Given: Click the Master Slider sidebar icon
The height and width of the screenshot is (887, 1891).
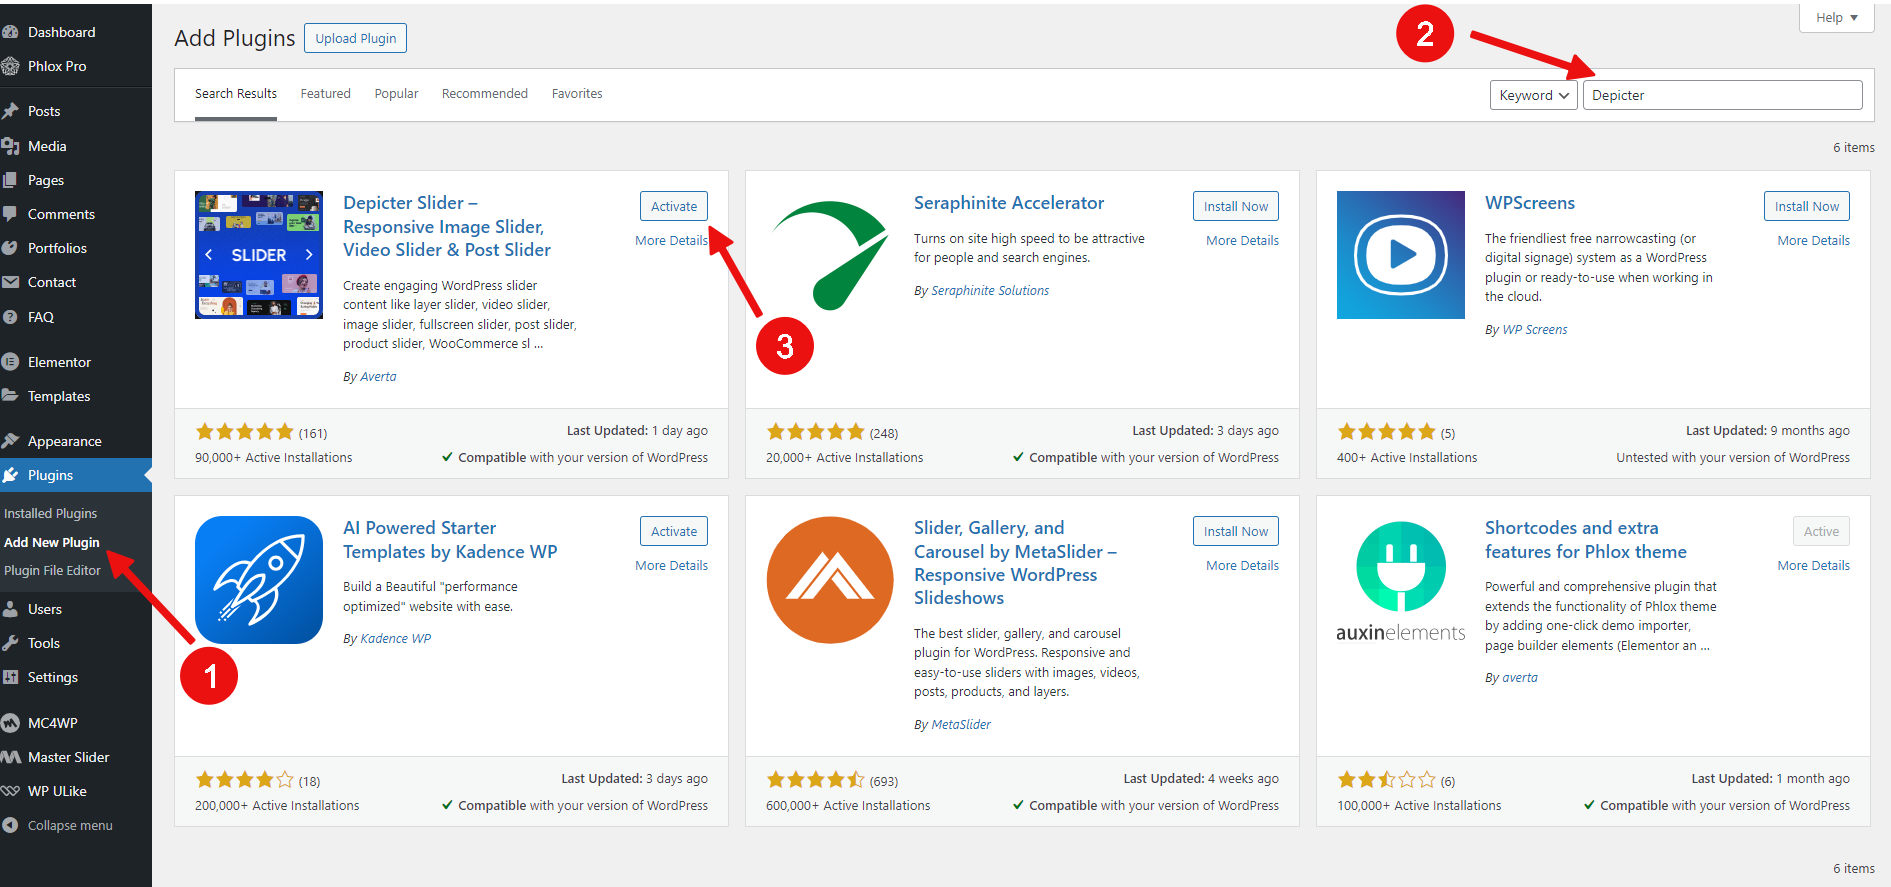Looking at the screenshot, I should click(x=10, y=757).
